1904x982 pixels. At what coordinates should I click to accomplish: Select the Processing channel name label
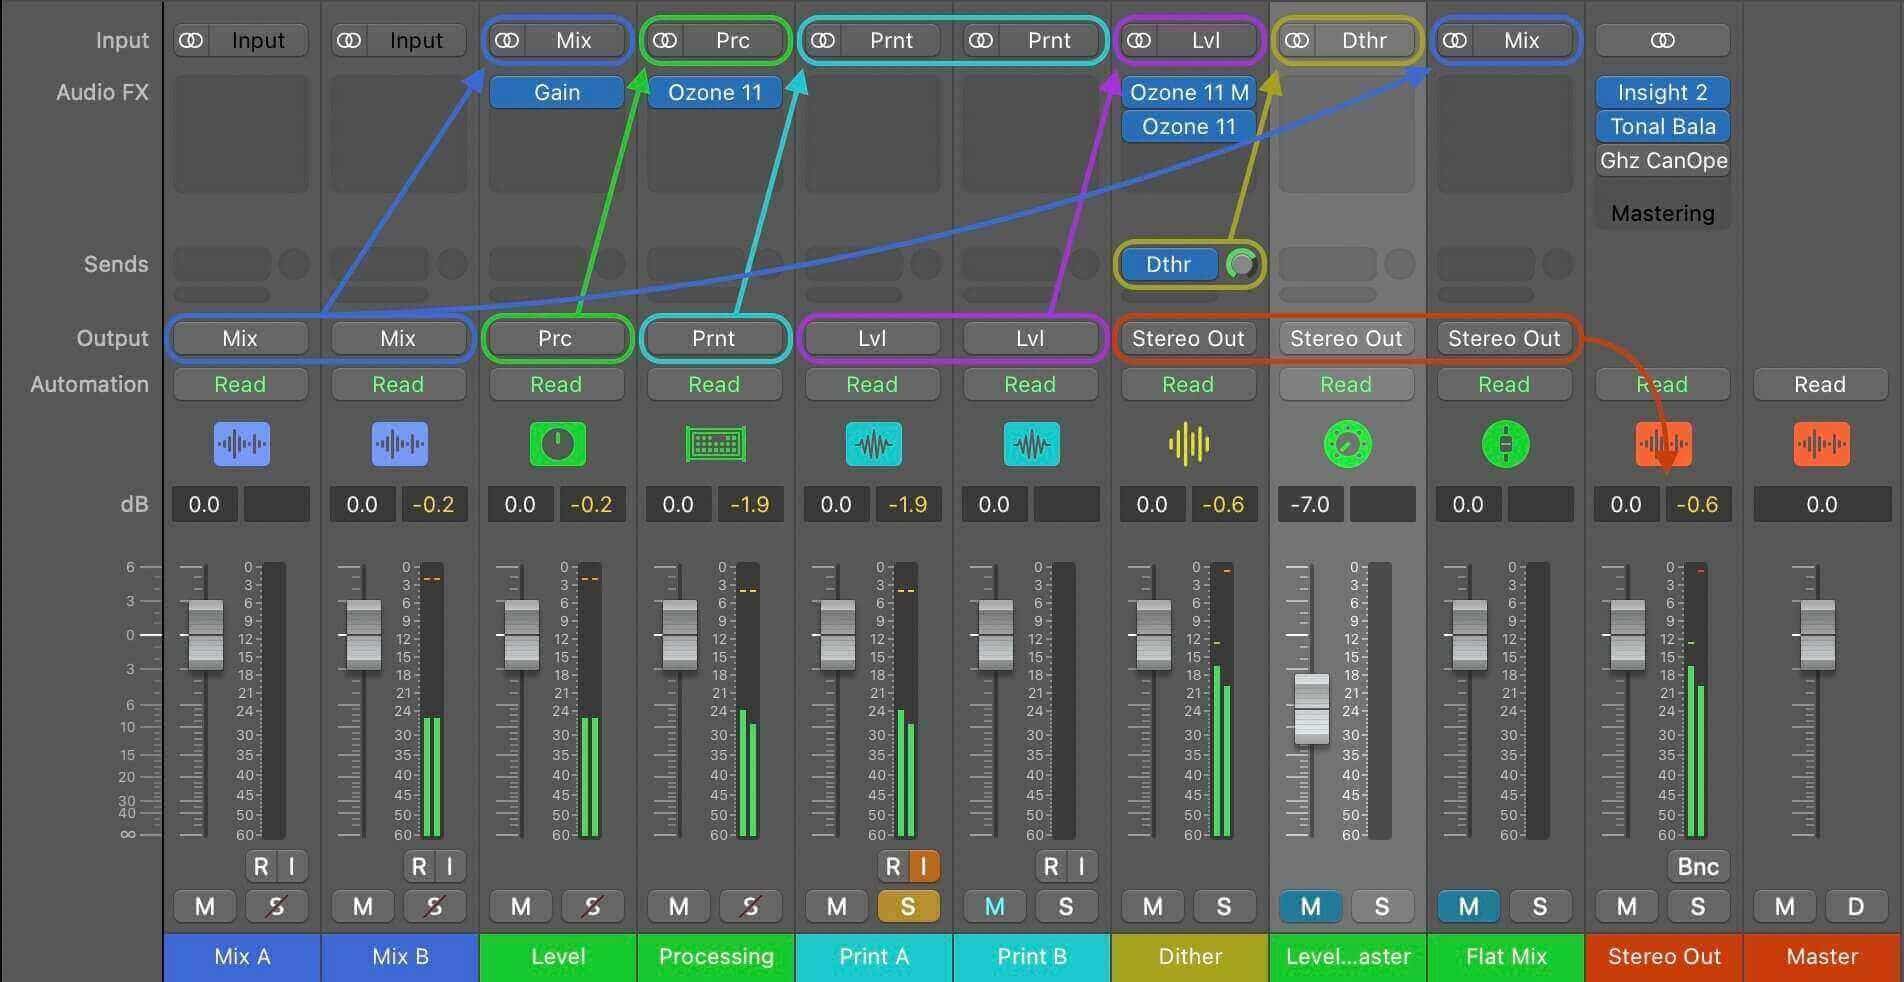(716, 957)
